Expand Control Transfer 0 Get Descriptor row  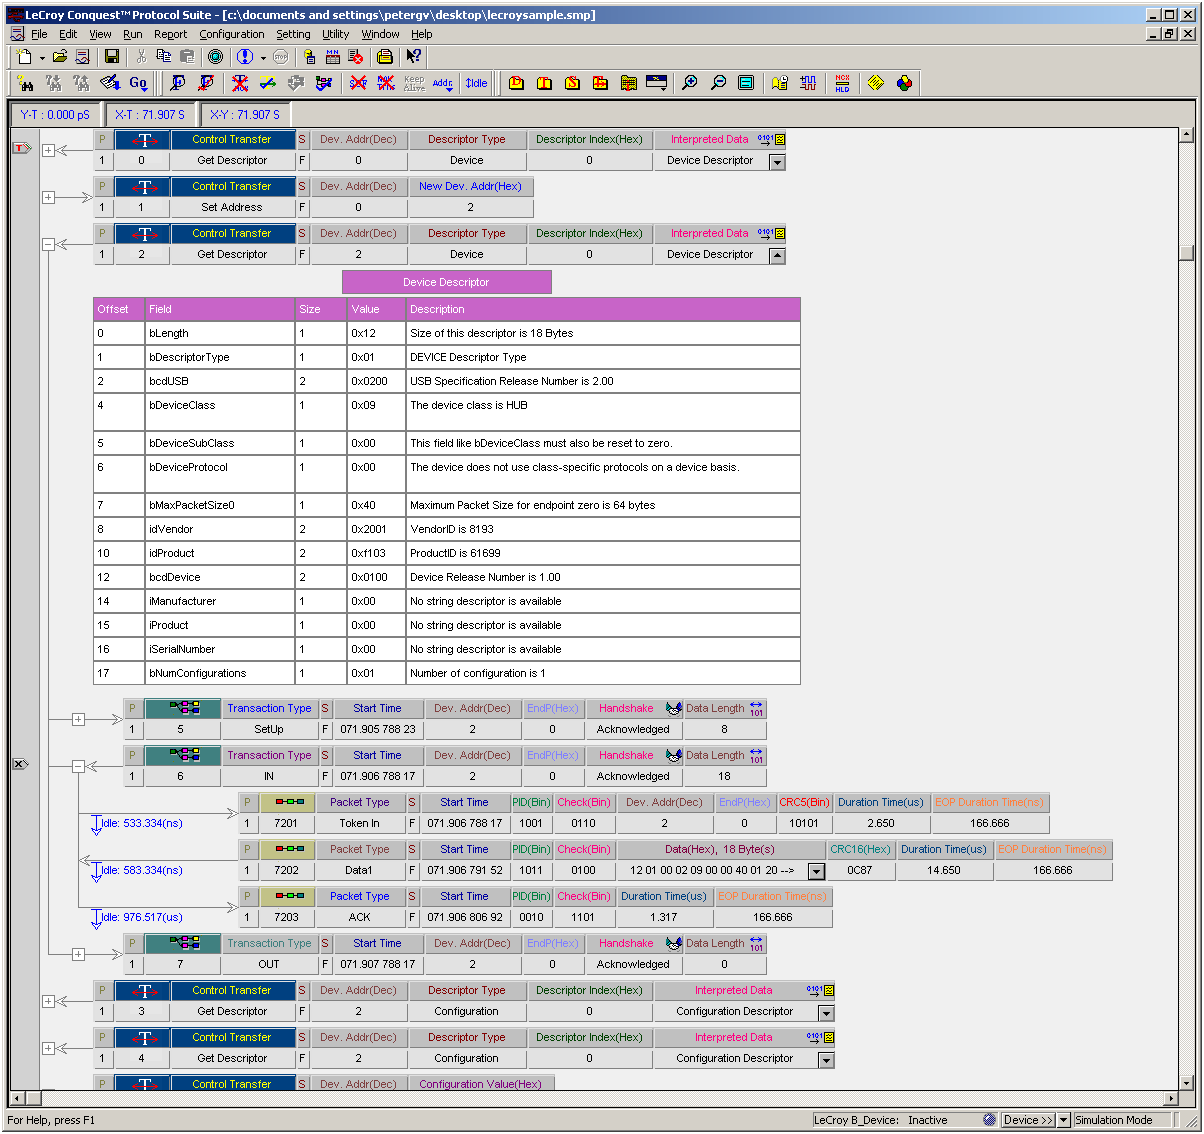tap(48, 150)
